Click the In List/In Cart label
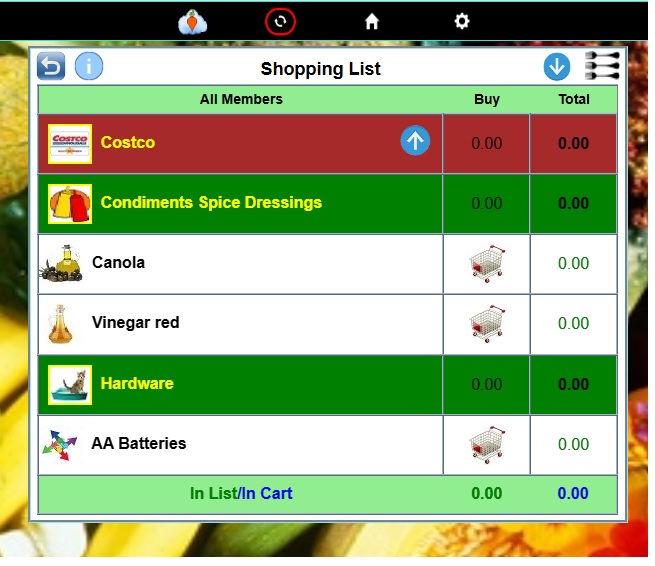 (241, 493)
